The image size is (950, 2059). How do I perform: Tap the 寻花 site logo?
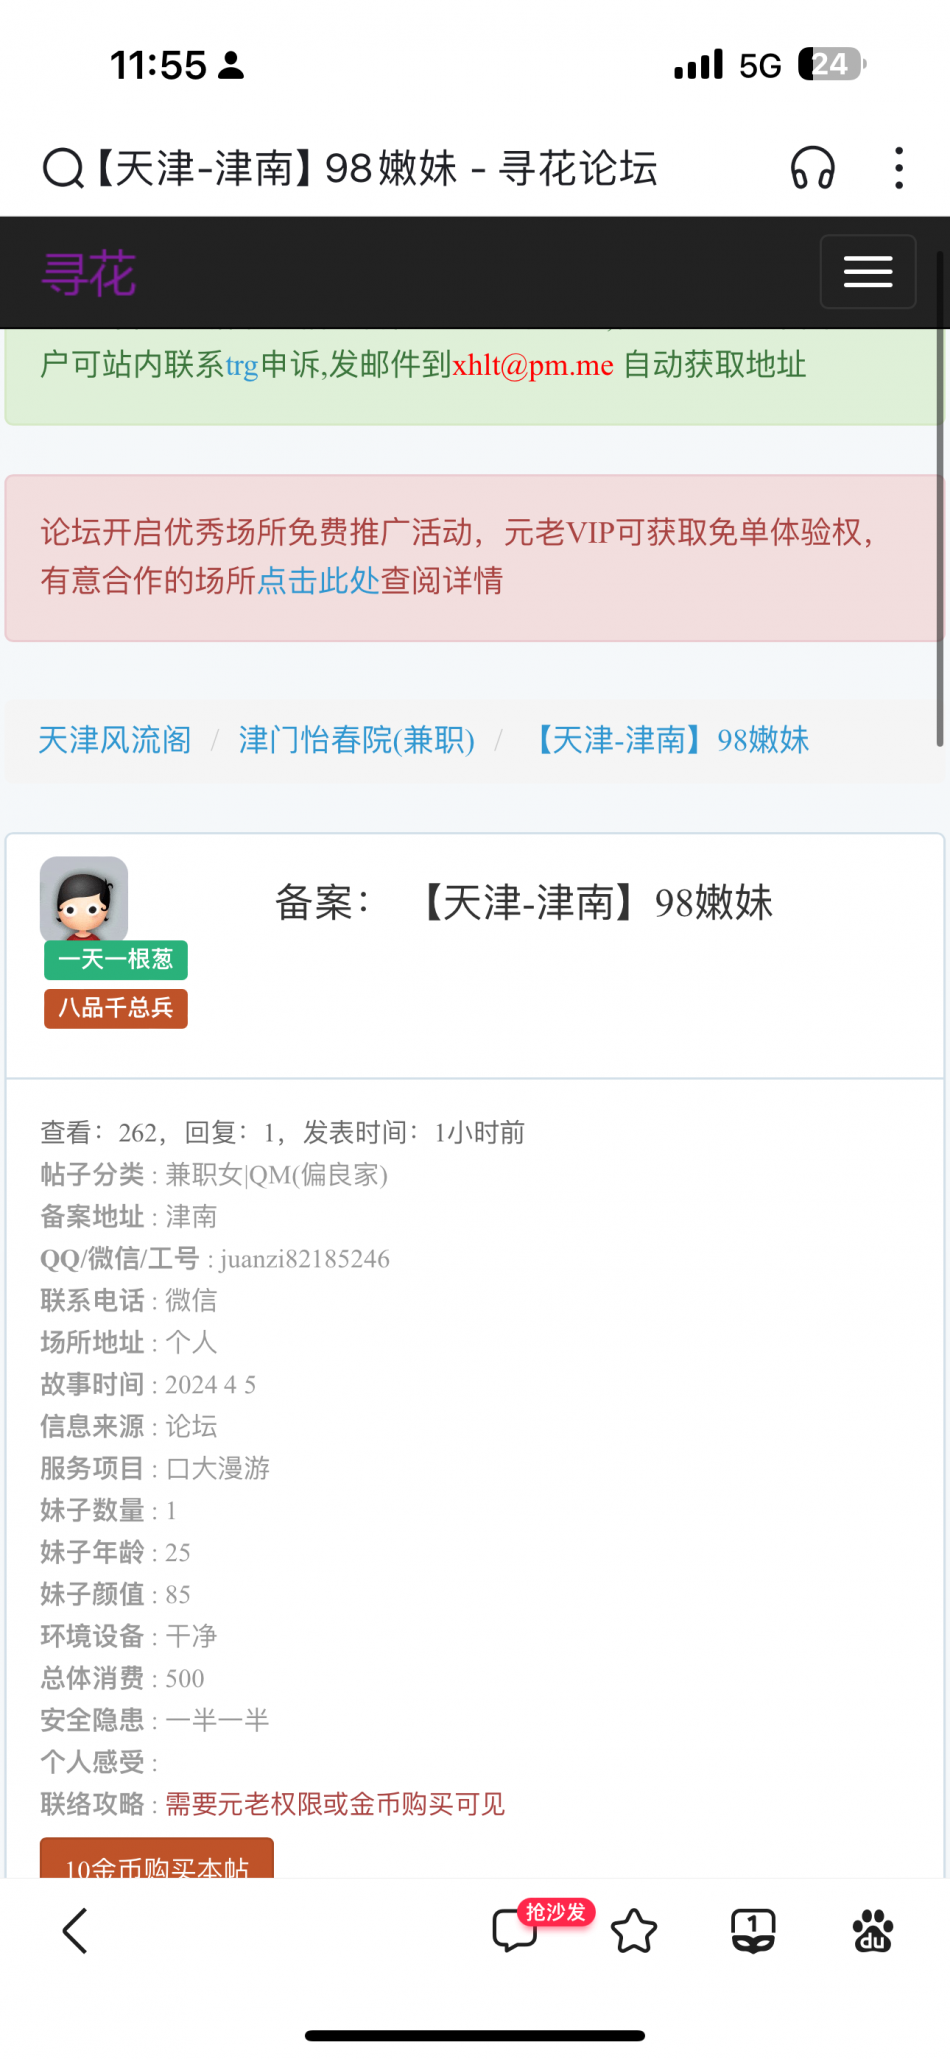[88, 273]
